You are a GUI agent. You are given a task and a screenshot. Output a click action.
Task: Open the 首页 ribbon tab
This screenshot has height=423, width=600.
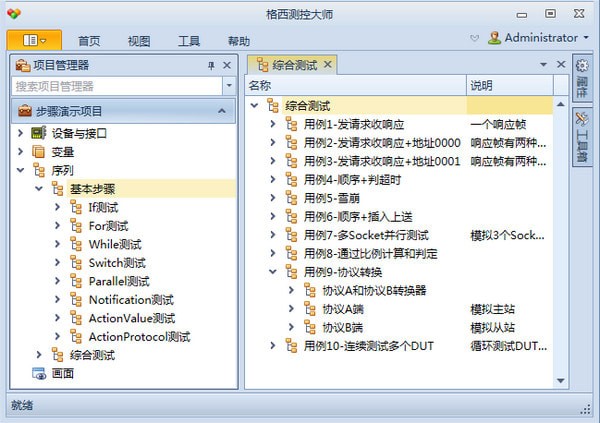pos(89,41)
